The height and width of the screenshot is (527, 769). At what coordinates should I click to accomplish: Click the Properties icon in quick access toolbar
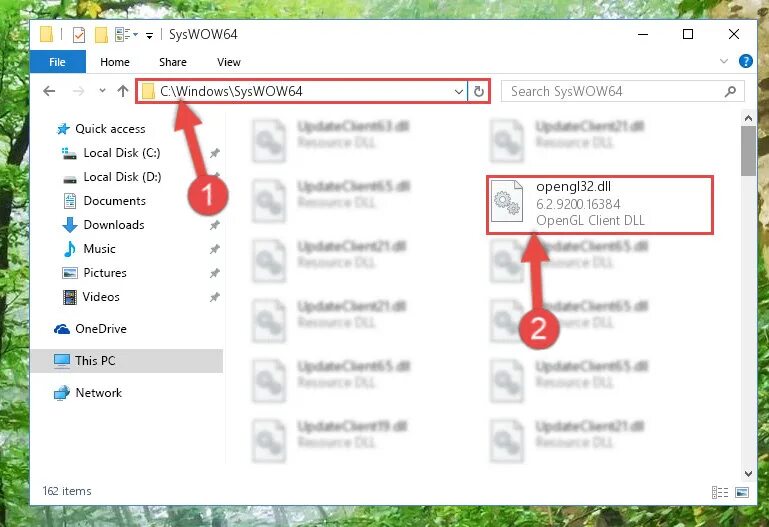point(79,34)
